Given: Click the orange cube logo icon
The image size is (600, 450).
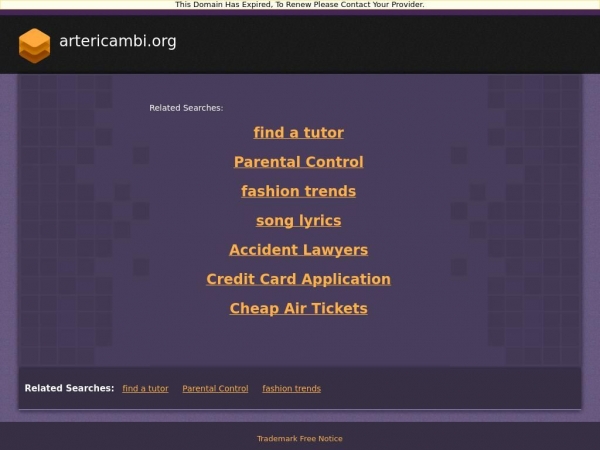Looking at the screenshot, I should point(34,46).
